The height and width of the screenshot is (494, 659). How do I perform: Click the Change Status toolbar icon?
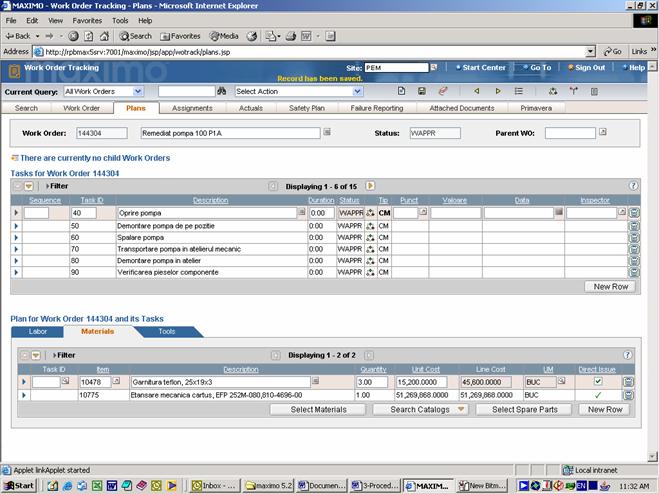click(553, 91)
